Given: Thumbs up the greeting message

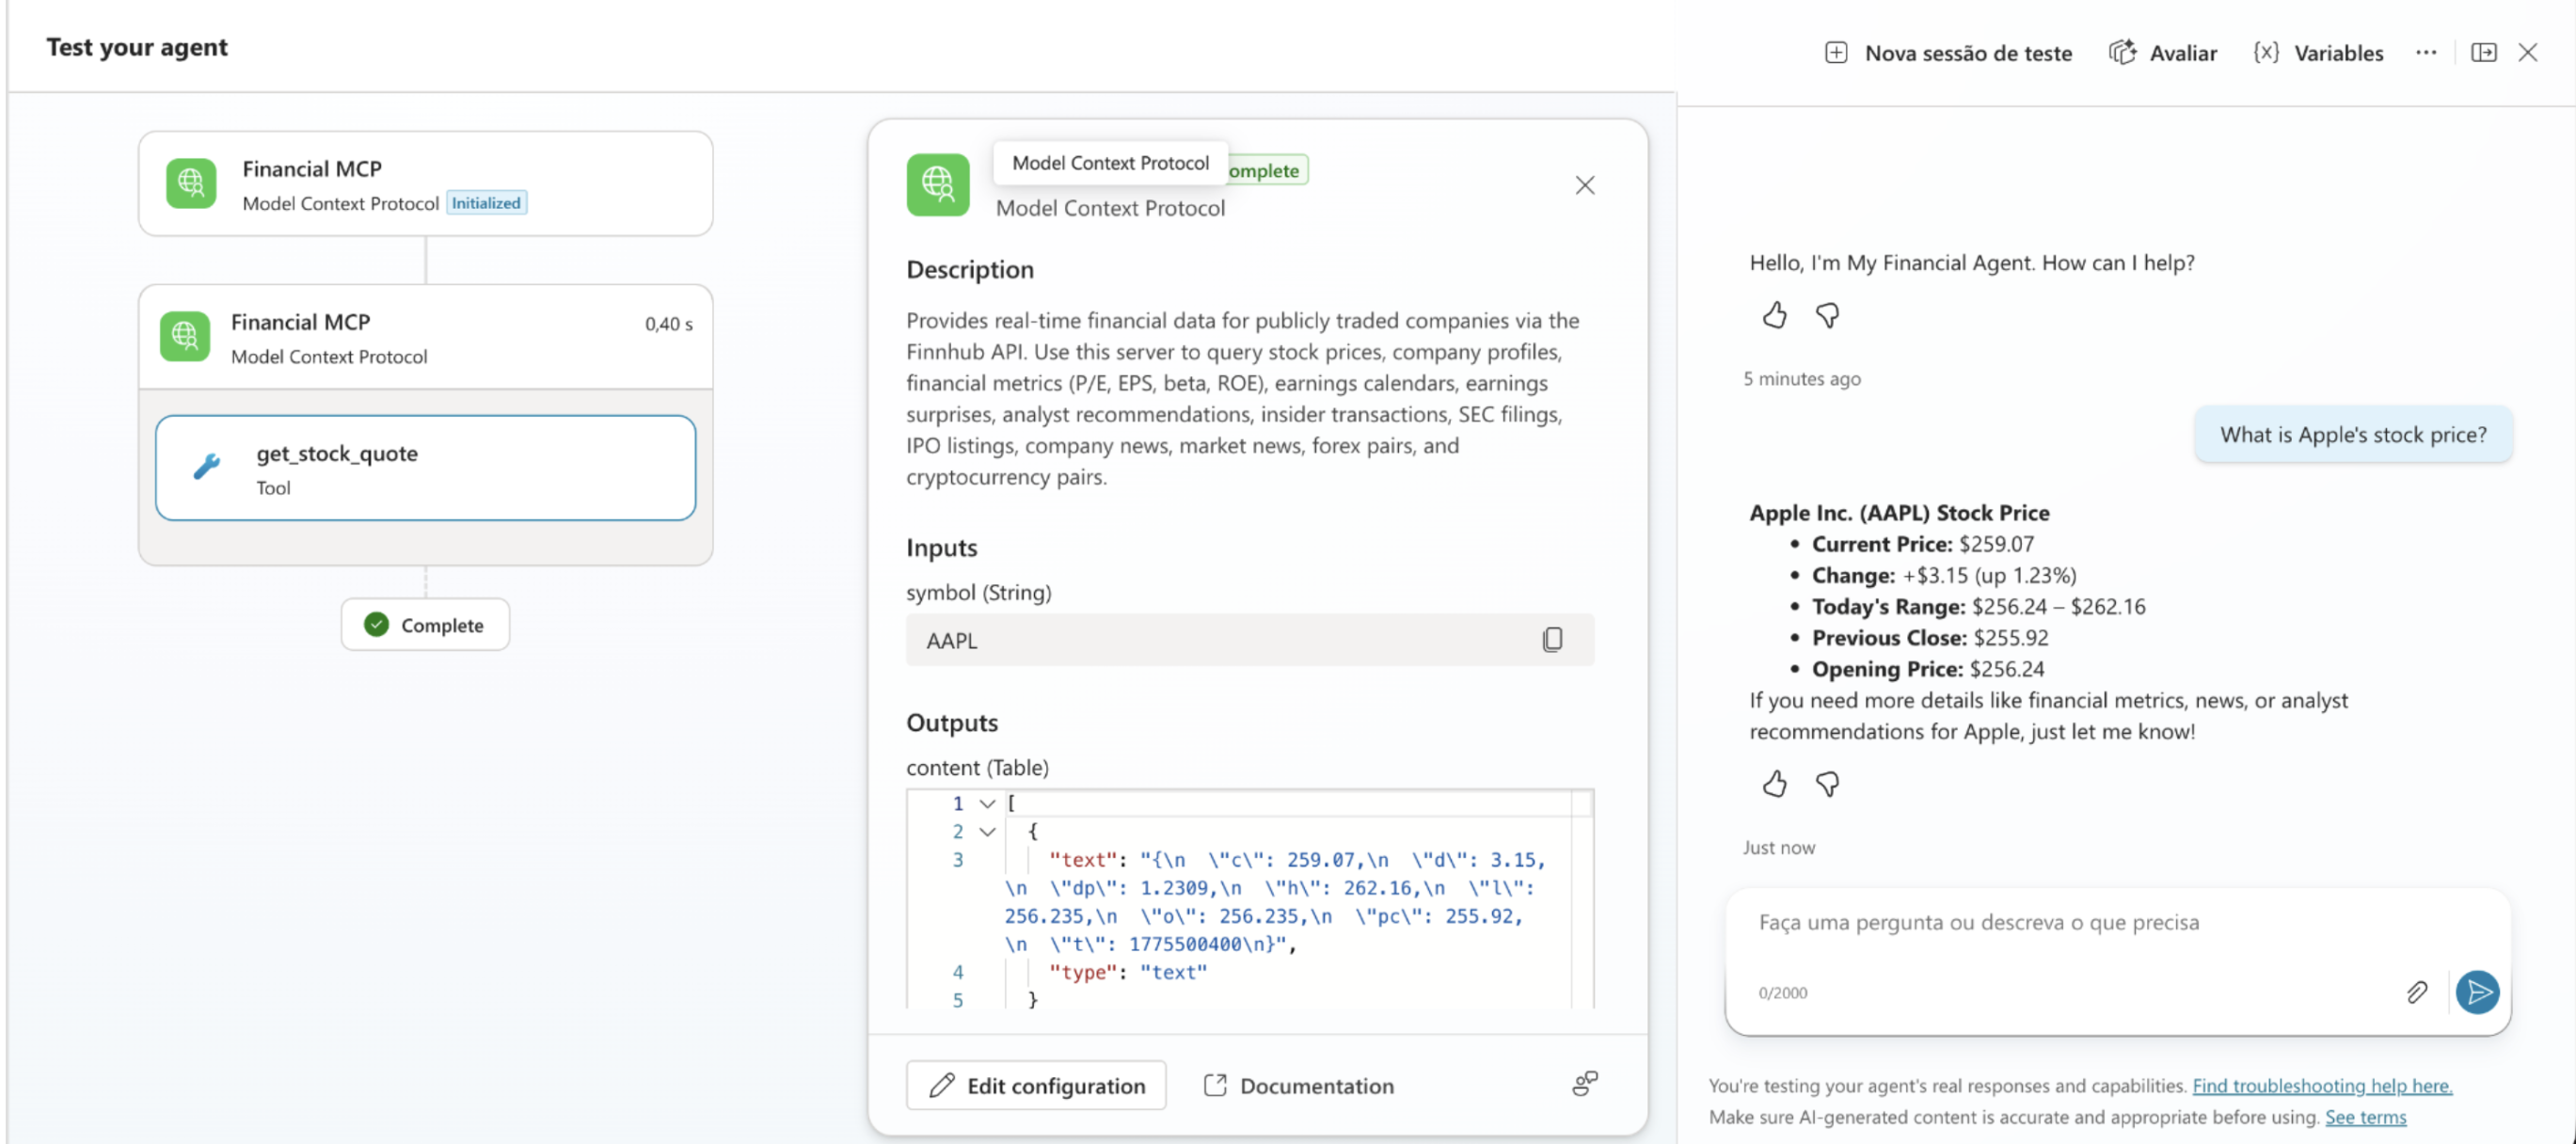Looking at the screenshot, I should tap(1775, 316).
